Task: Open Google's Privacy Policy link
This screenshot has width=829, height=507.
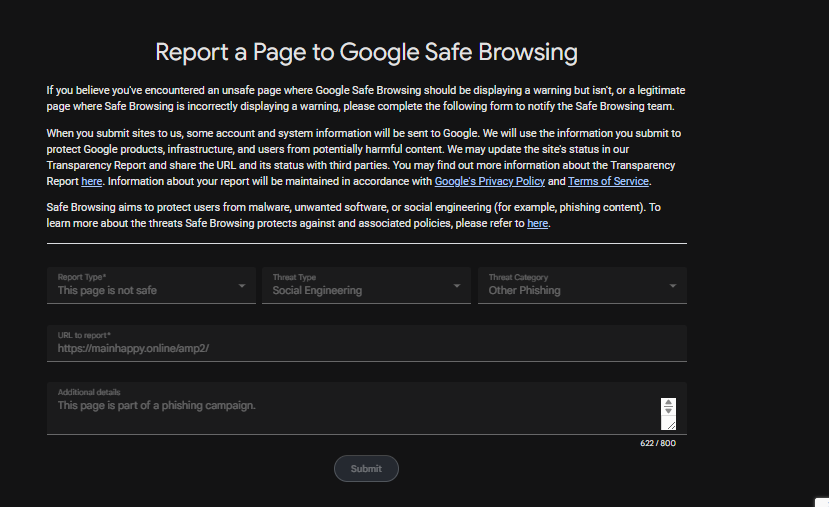Action: [490, 181]
